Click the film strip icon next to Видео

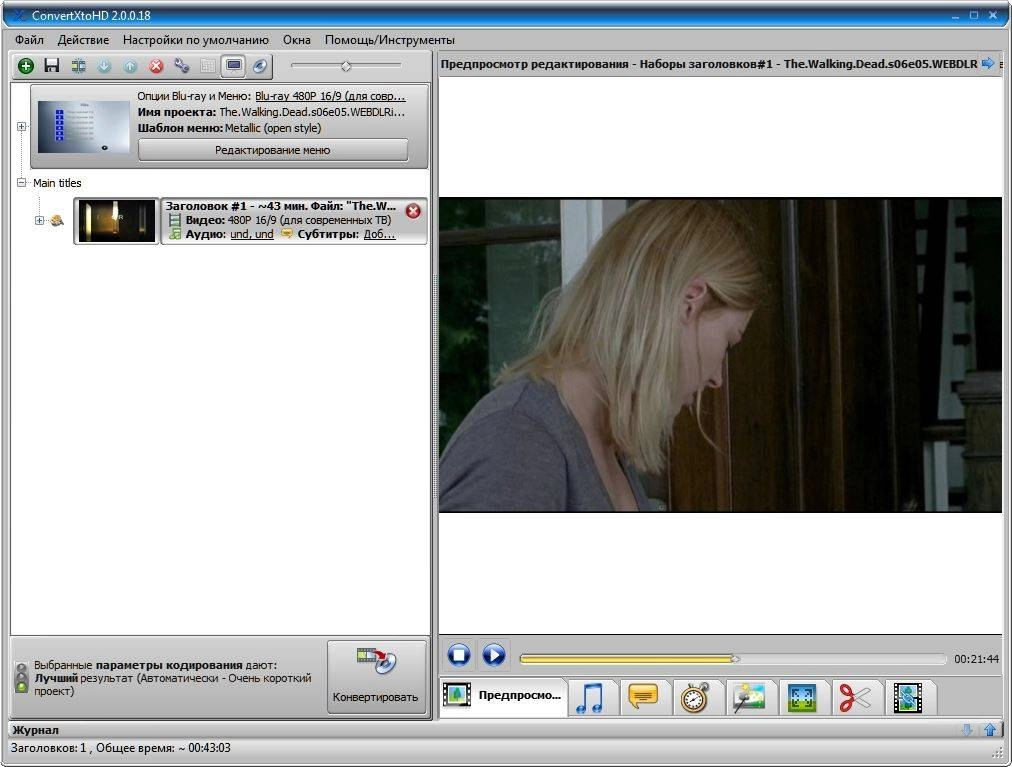175,220
